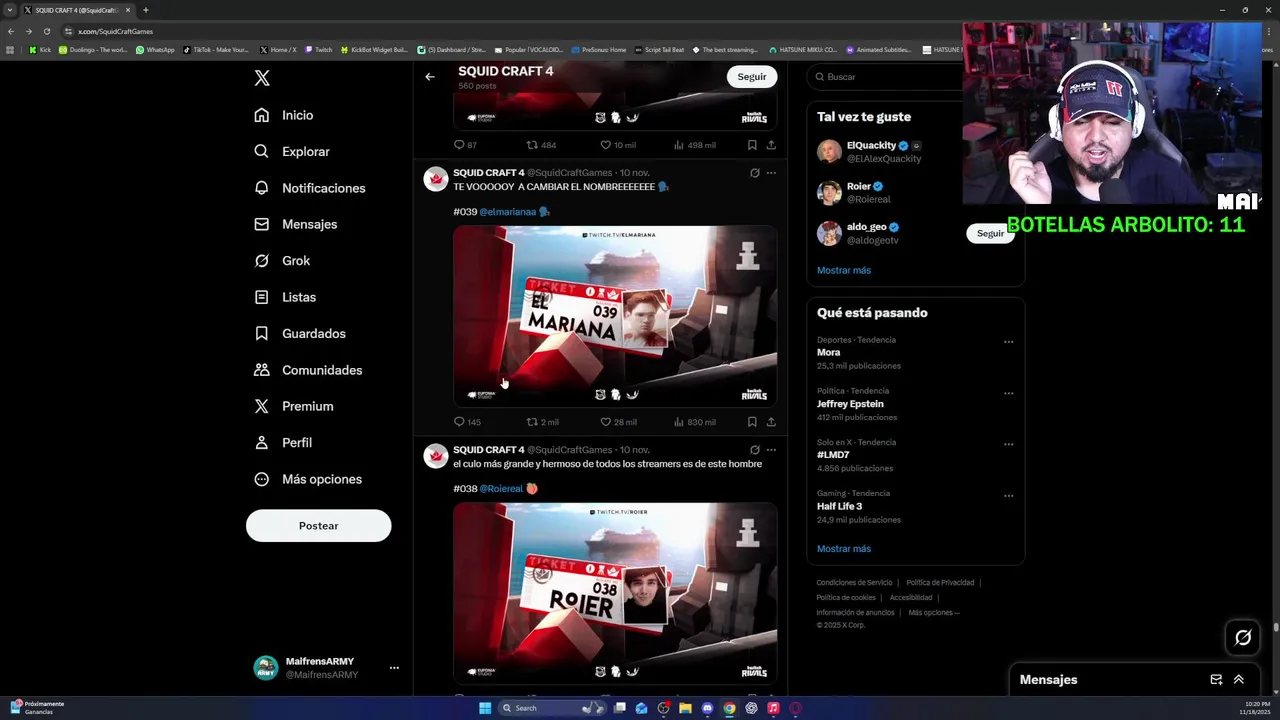Open Inicio from the sidebar
The width and height of the screenshot is (1280, 720).
click(x=284, y=115)
